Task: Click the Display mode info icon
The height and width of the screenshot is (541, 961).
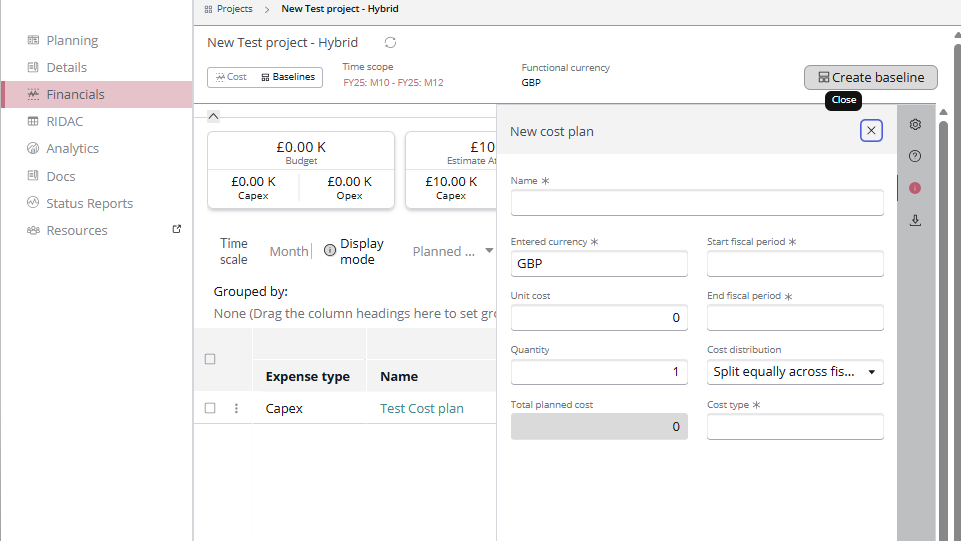Action: pyautogui.click(x=330, y=251)
